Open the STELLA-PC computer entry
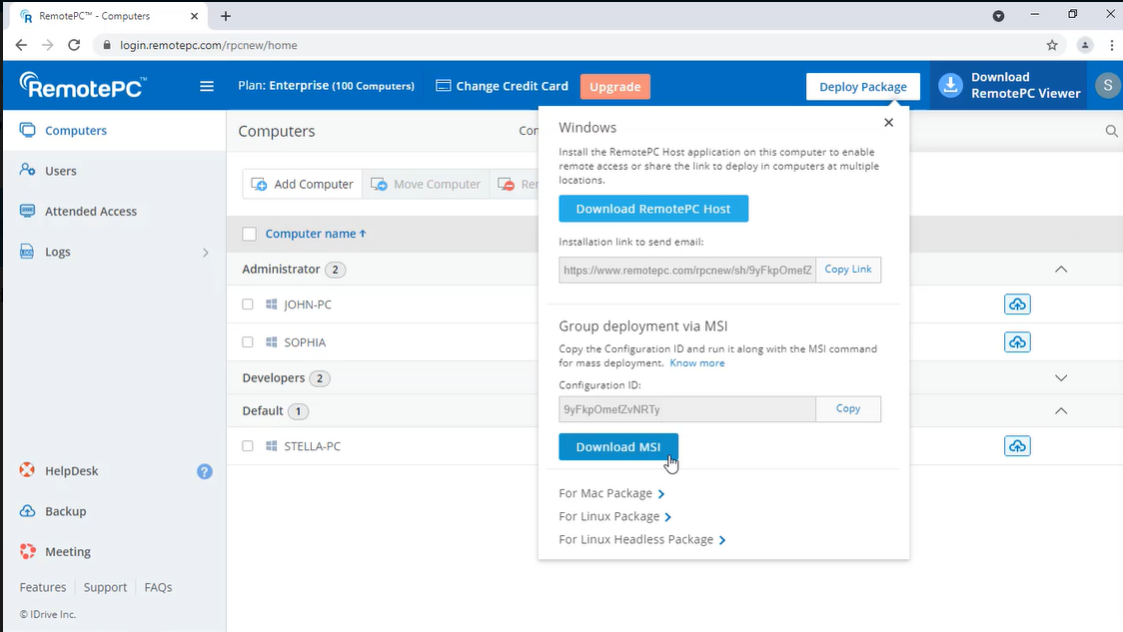Viewport: 1123px width, 632px height. click(x=312, y=446)
